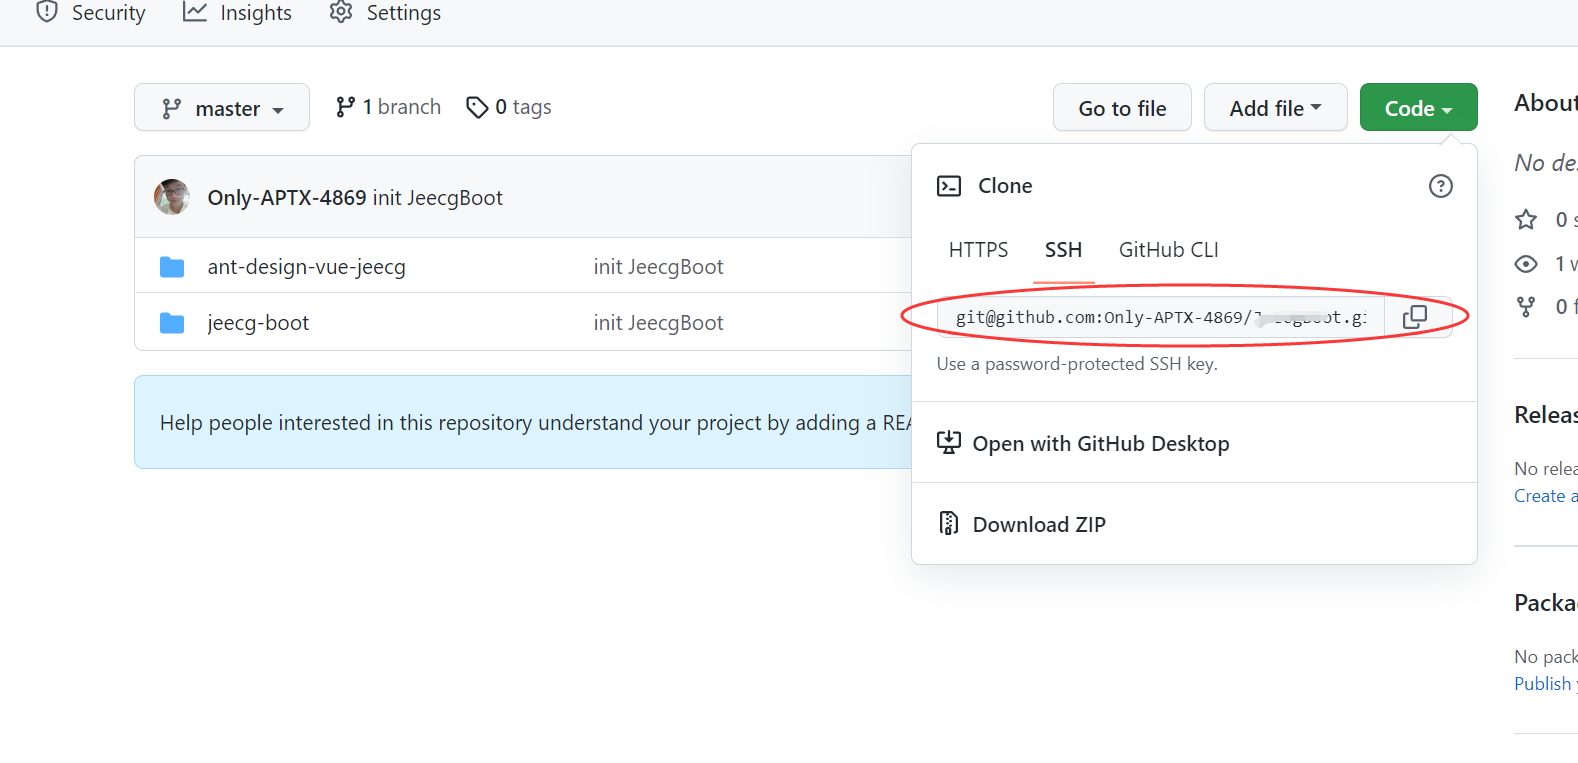Switch to the HTTPS clone tab
Viewport: 1578px width, 763px height.
tap(978, 250)
